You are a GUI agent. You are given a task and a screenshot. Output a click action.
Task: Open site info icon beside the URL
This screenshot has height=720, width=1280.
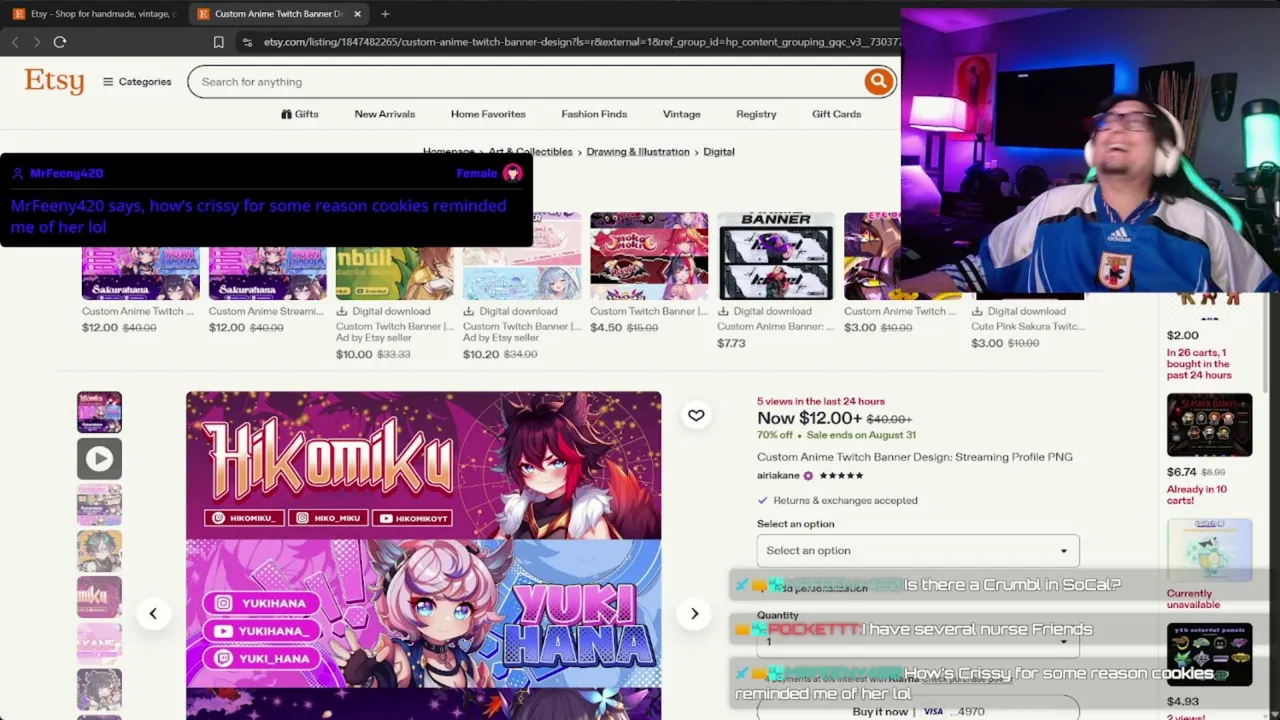tap(247, 42)
